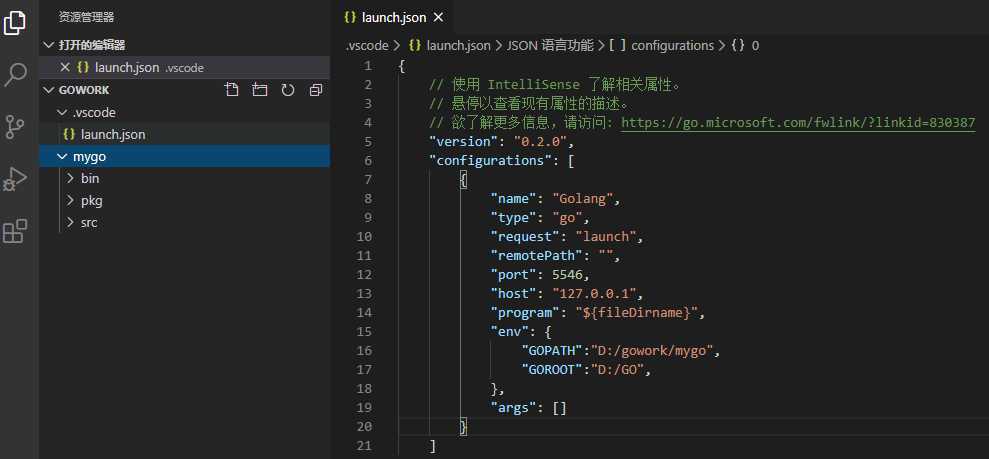Click the "env" key on line 15
This screenshot has width=989, height=459.
[x=510, y=332]
